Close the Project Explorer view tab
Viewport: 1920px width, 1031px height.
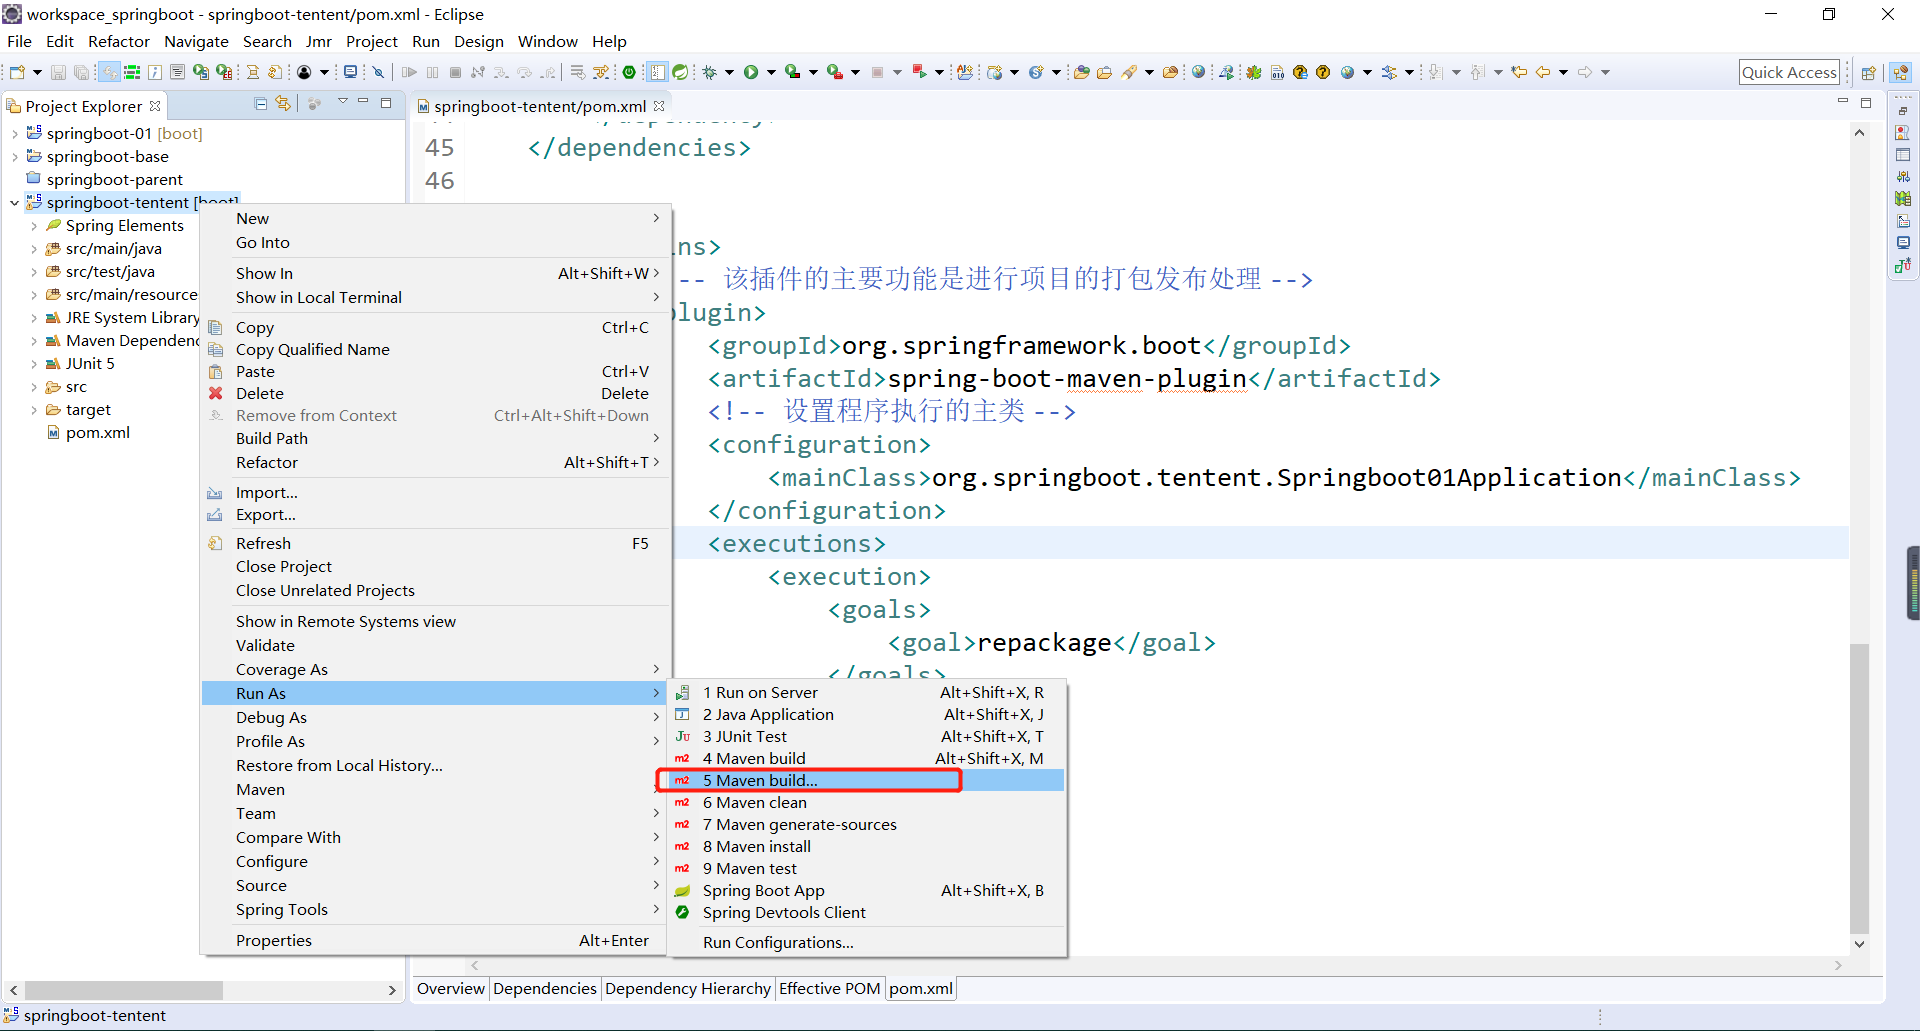[155, 106]
